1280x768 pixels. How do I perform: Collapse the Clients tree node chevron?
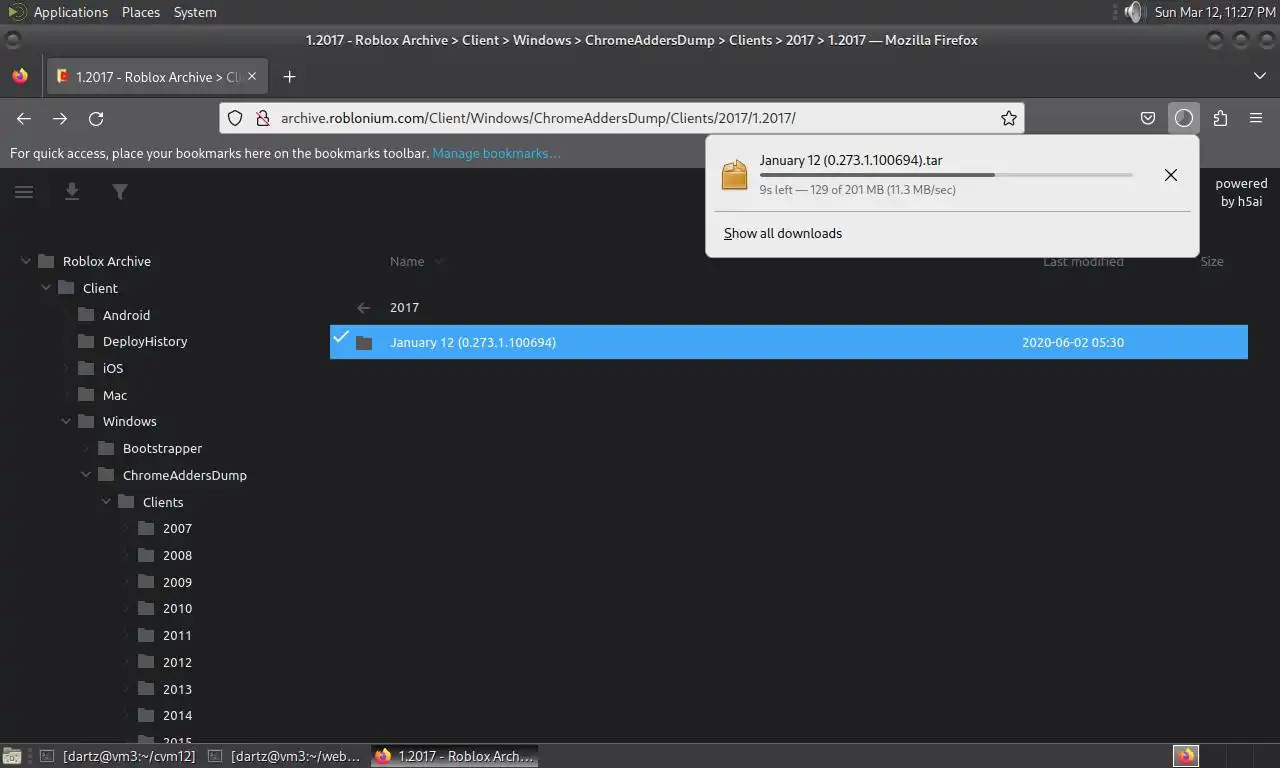point(106,502)
